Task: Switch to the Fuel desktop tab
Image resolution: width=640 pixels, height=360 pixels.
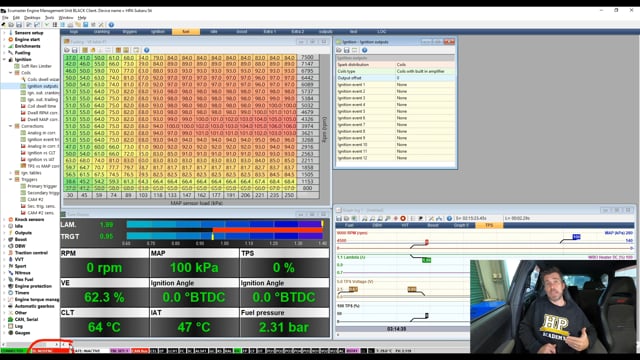Action: point(186,31)
